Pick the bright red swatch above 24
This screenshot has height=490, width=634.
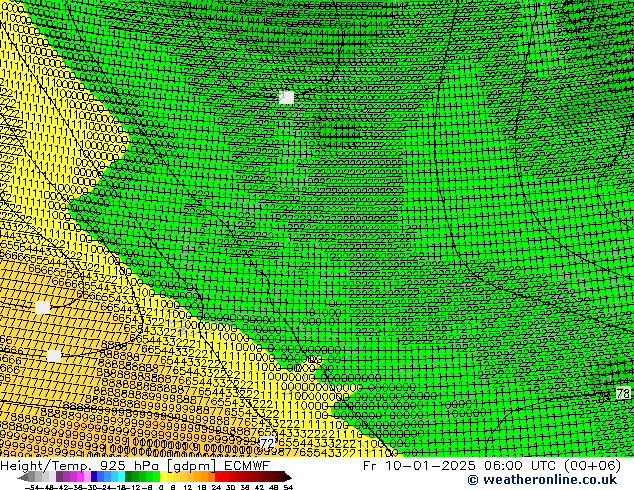tap(218, 477)
